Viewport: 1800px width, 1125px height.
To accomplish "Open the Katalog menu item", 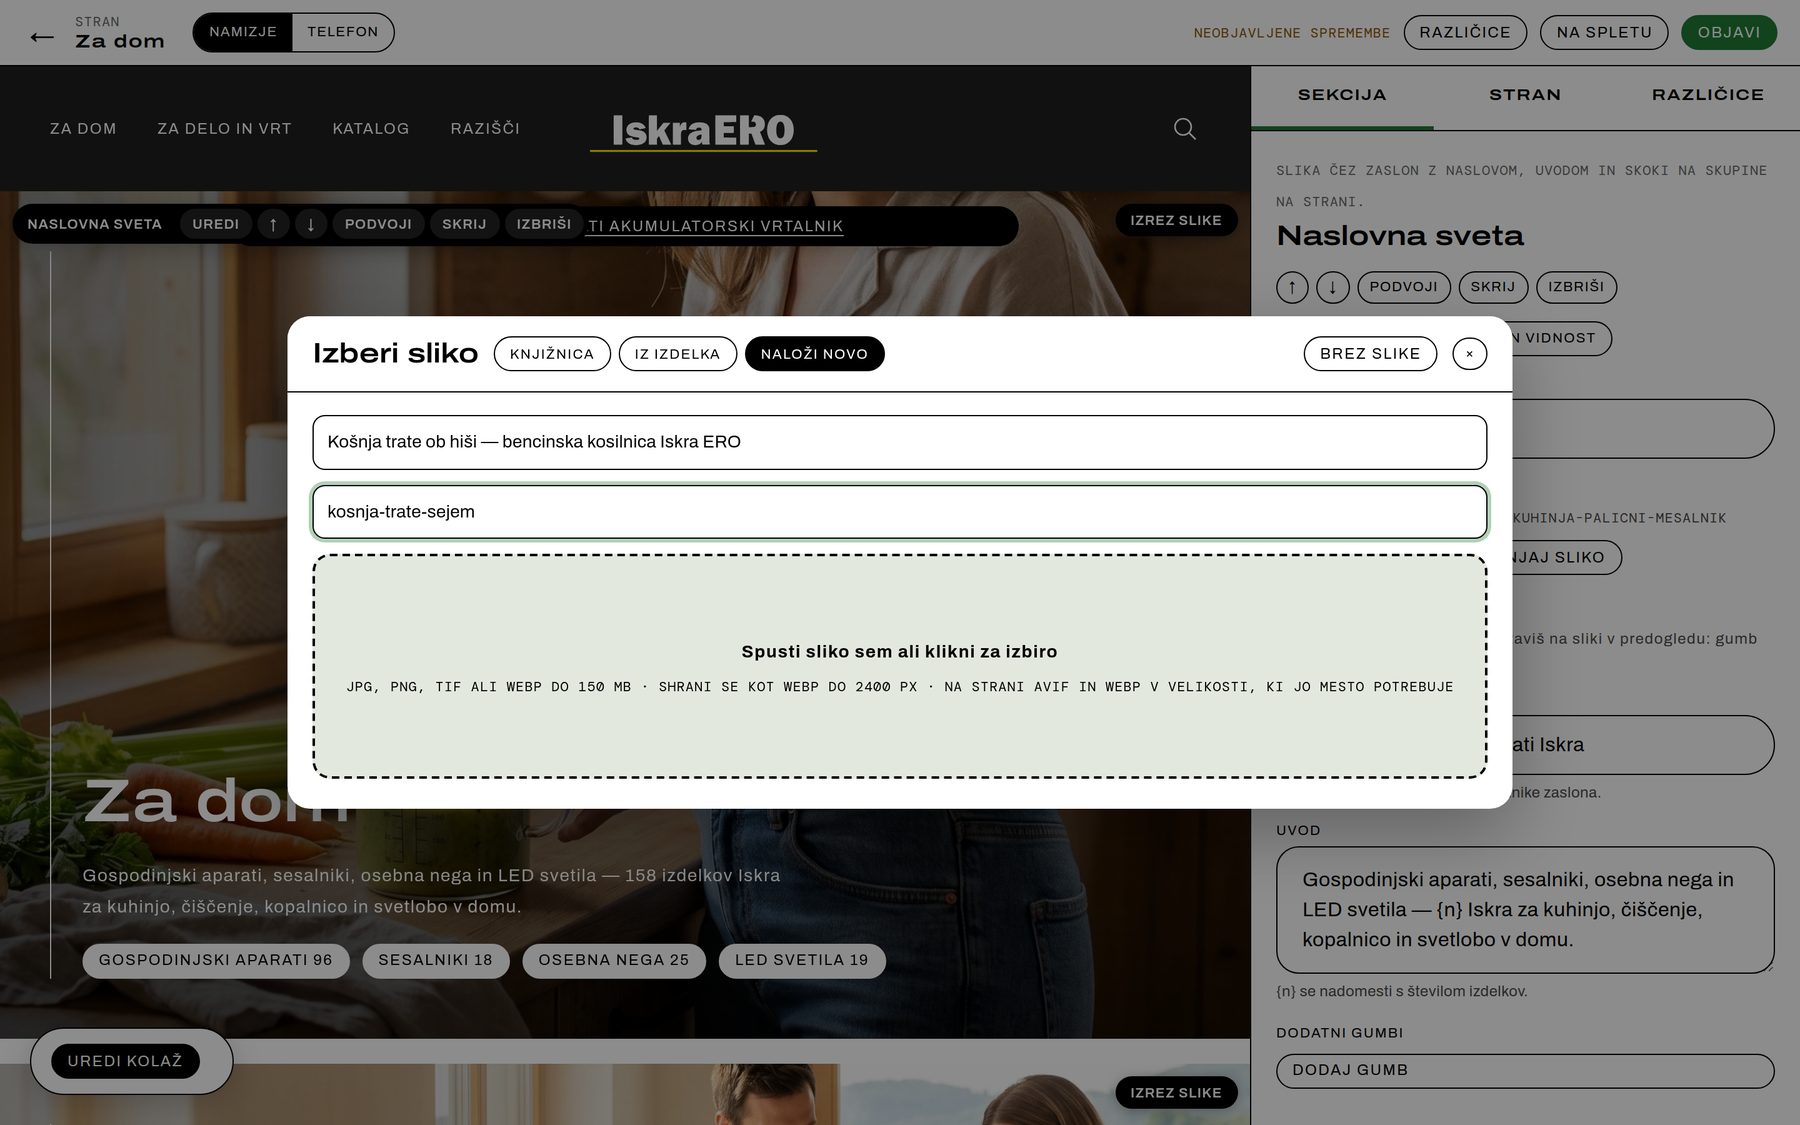I will click(371, 129).
